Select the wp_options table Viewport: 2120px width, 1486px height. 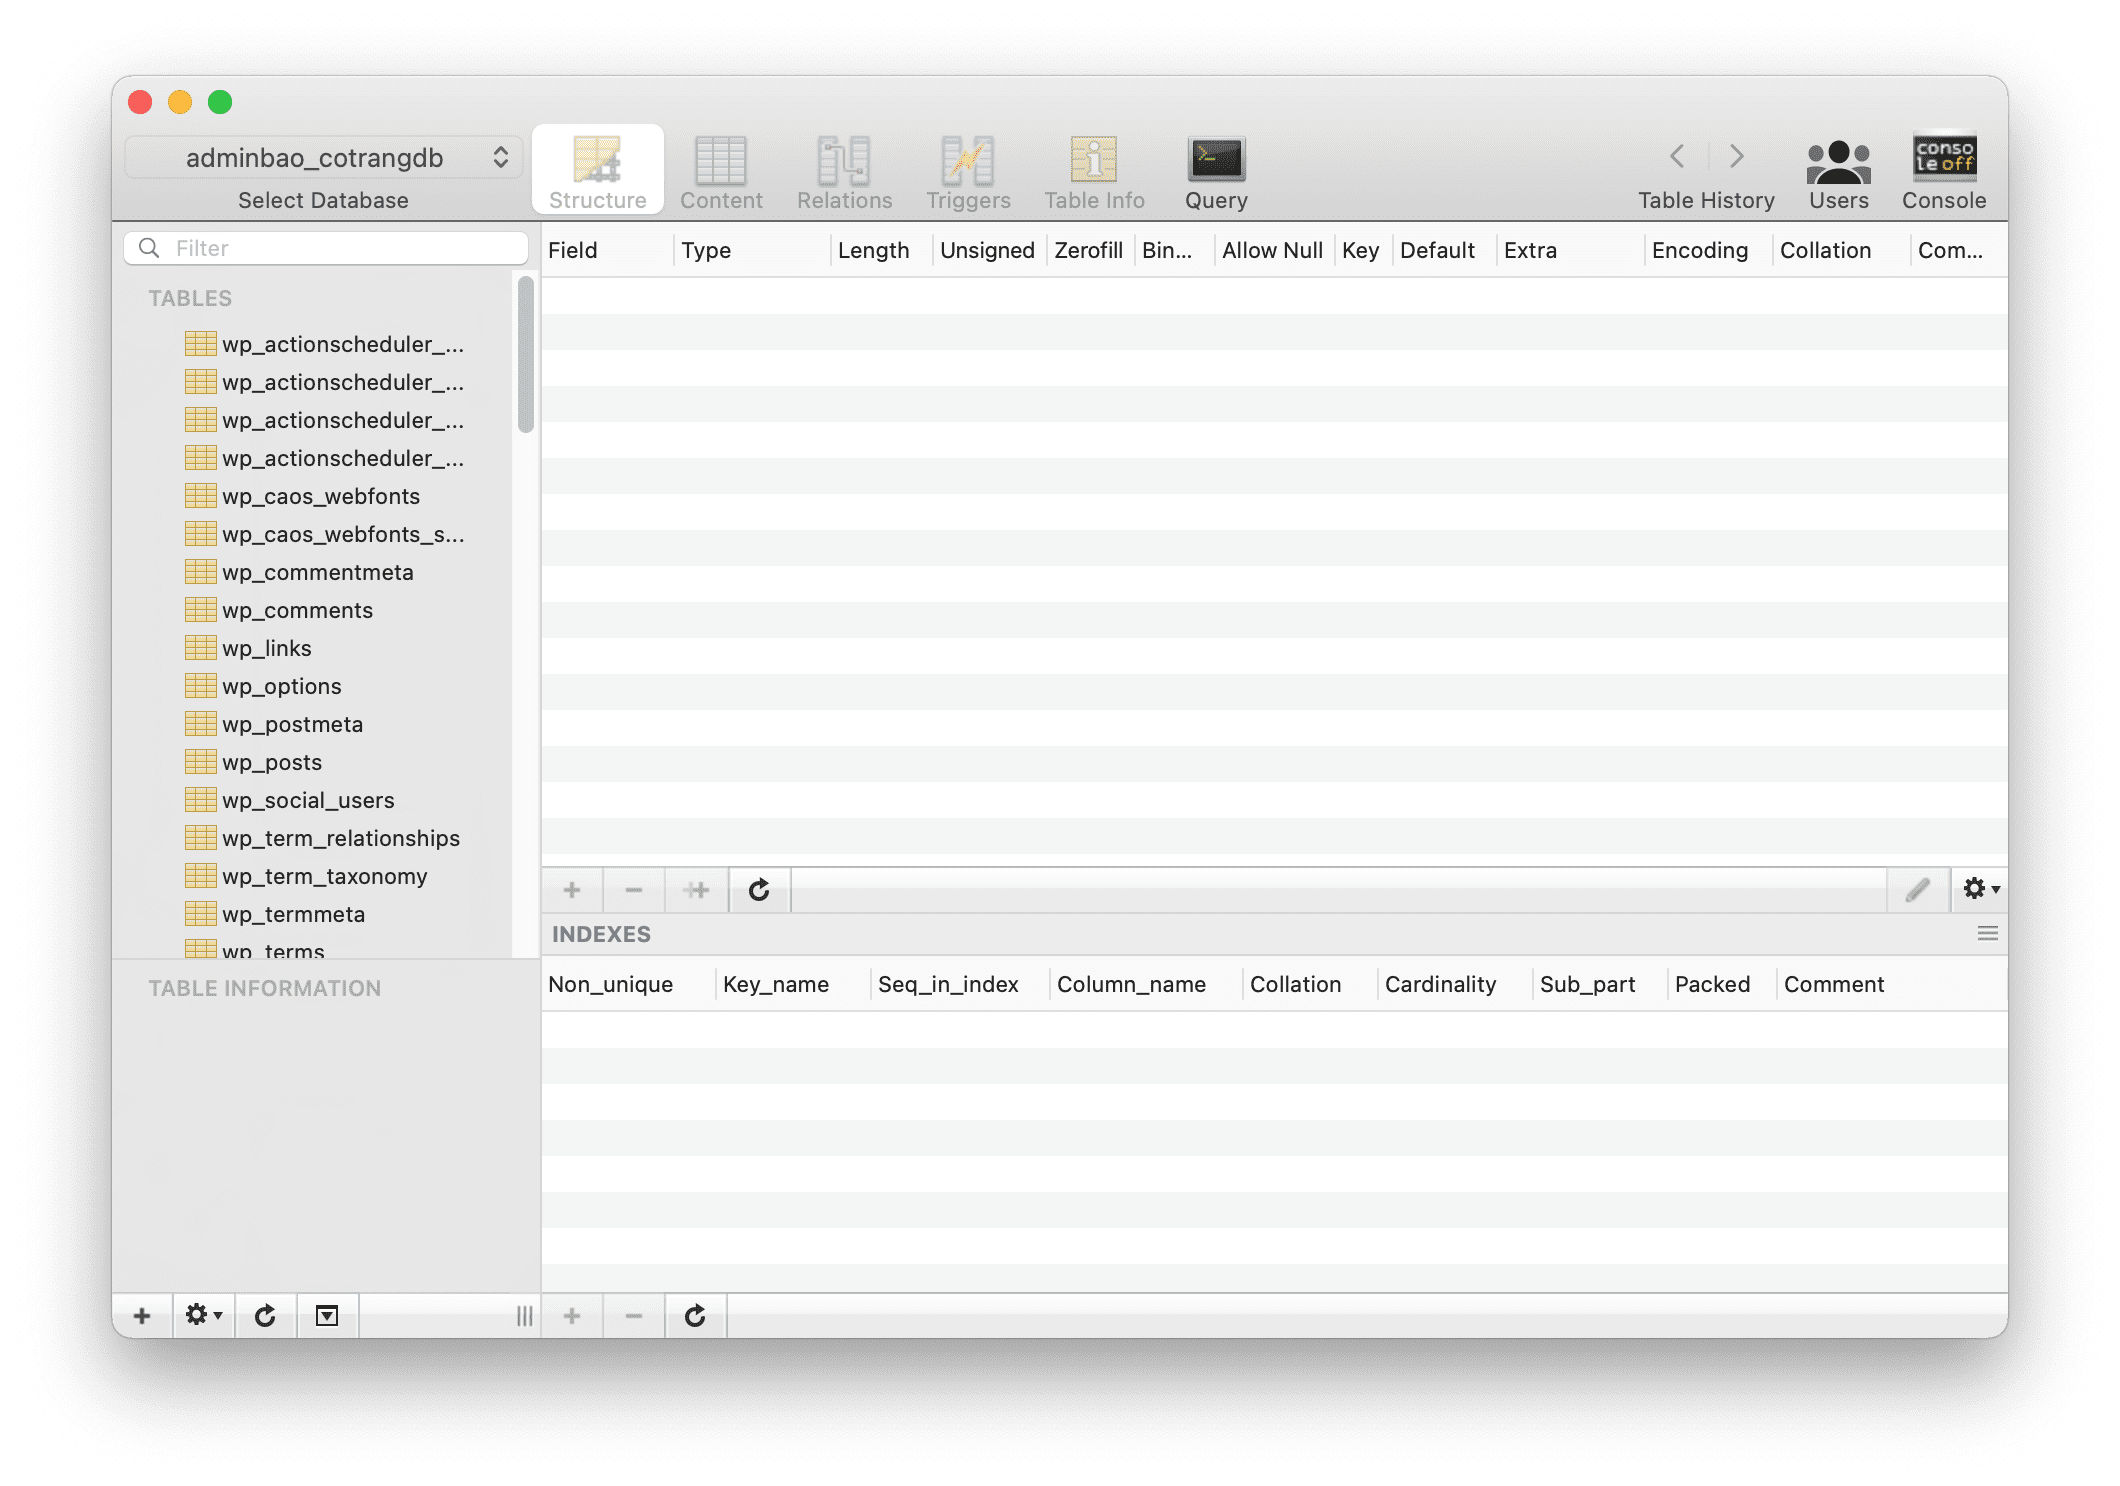[282, 686]
